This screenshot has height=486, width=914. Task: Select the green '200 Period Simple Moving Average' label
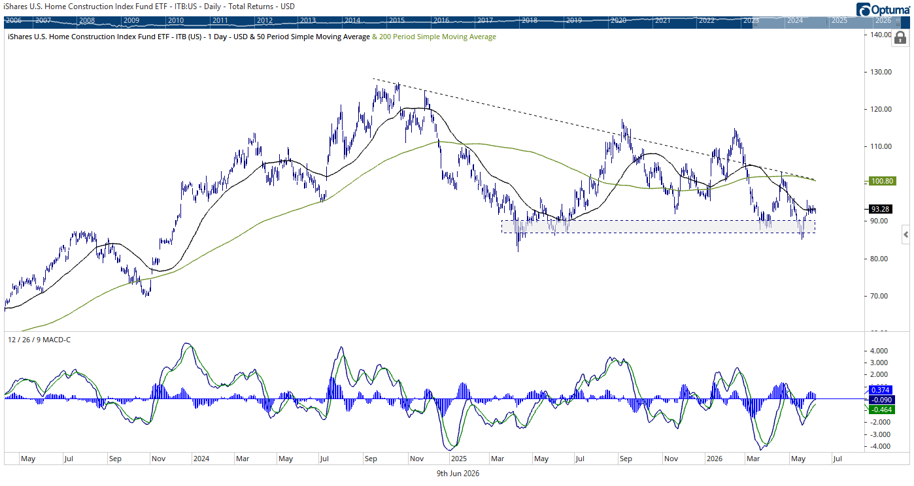(x=438, y=37)
